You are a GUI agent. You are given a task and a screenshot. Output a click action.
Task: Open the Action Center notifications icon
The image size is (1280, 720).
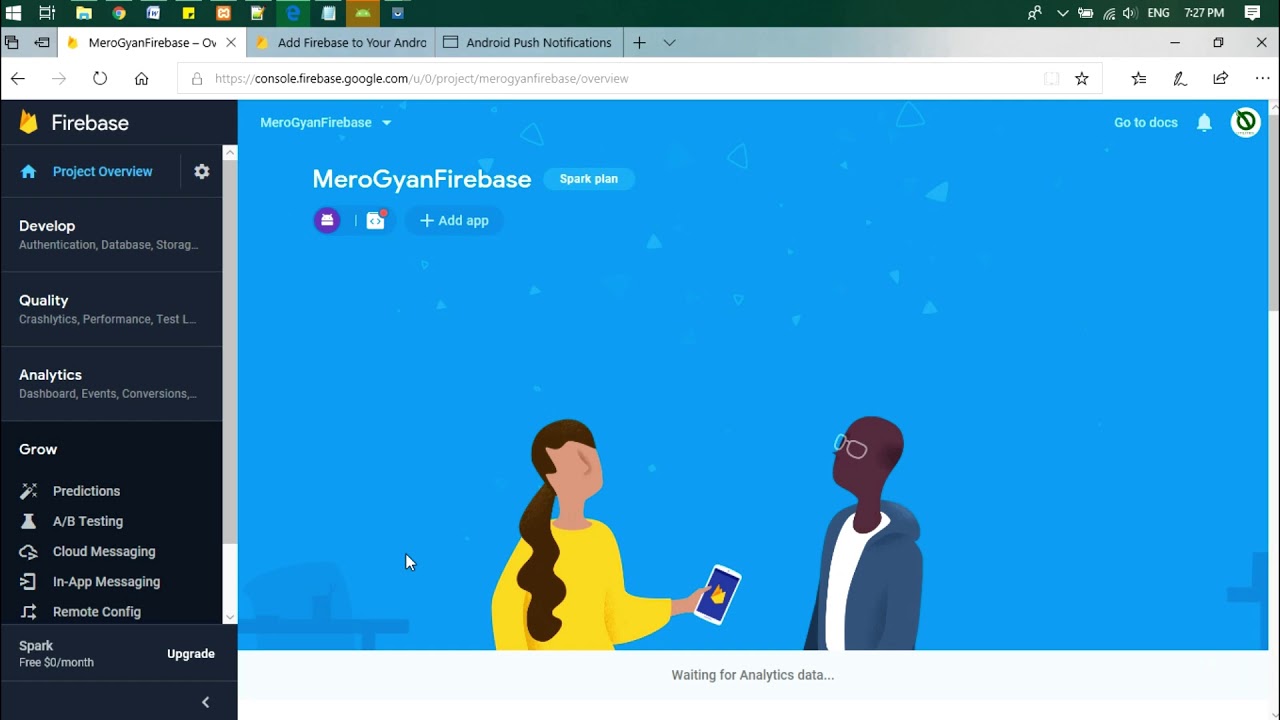coord(1252,13)
